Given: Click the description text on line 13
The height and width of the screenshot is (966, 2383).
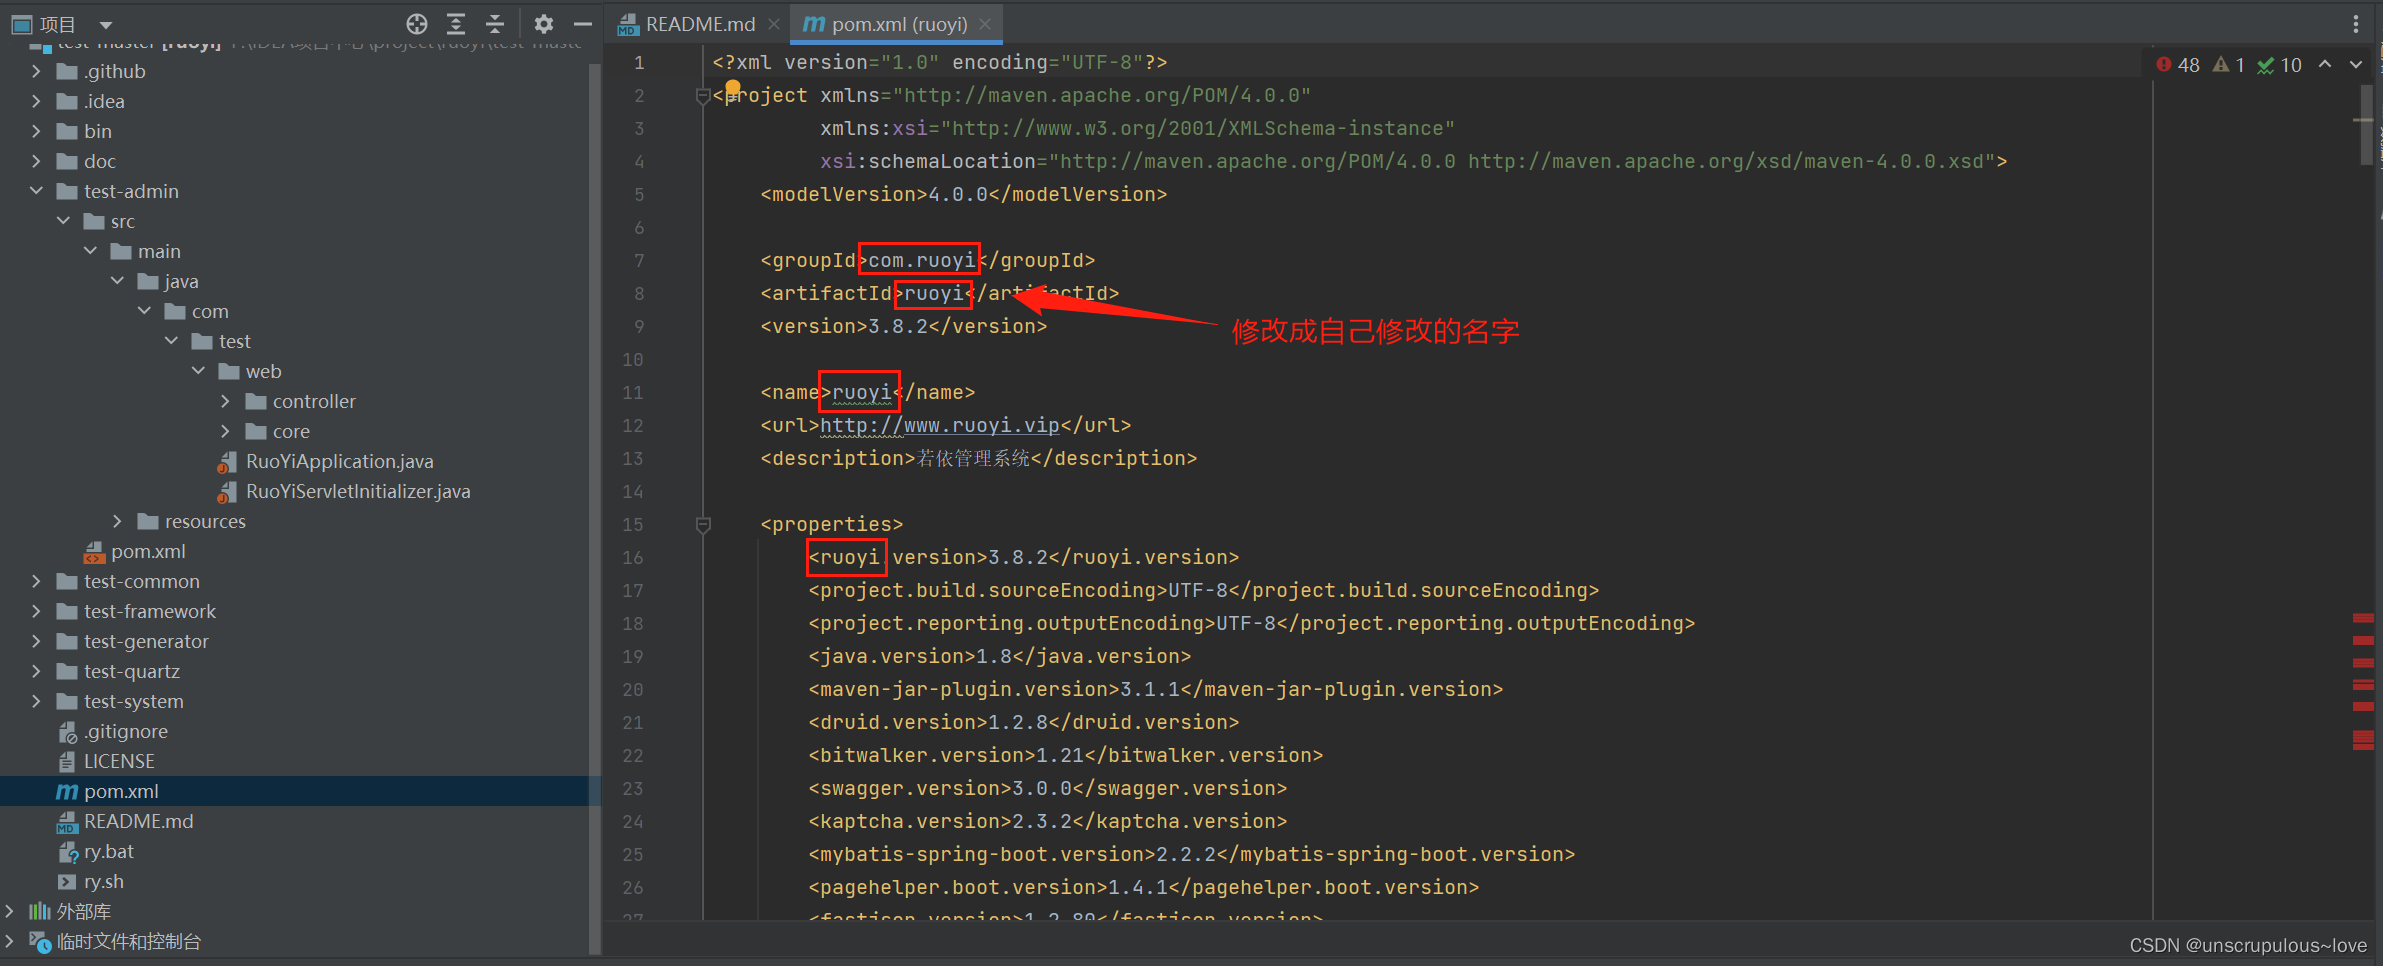Looking at the screenshot, I should 973,458.
